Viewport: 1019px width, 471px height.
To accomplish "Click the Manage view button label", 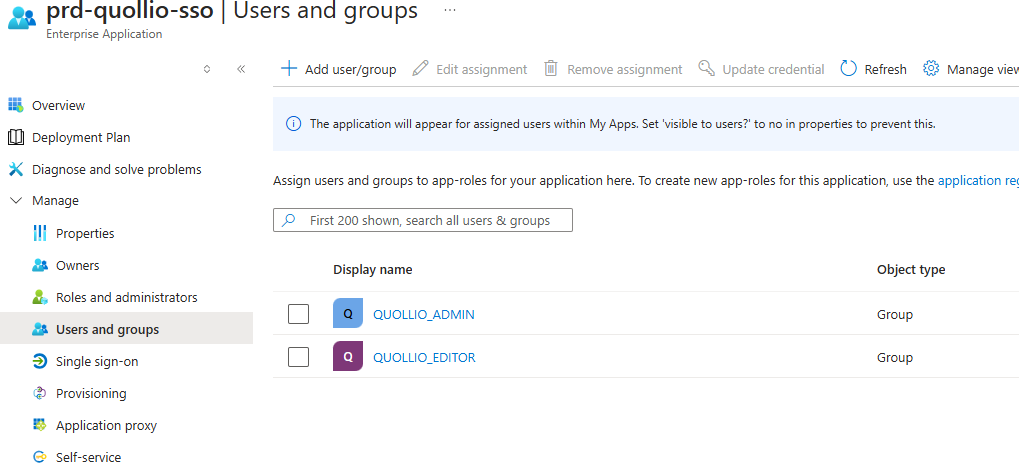I will point(983,70).
